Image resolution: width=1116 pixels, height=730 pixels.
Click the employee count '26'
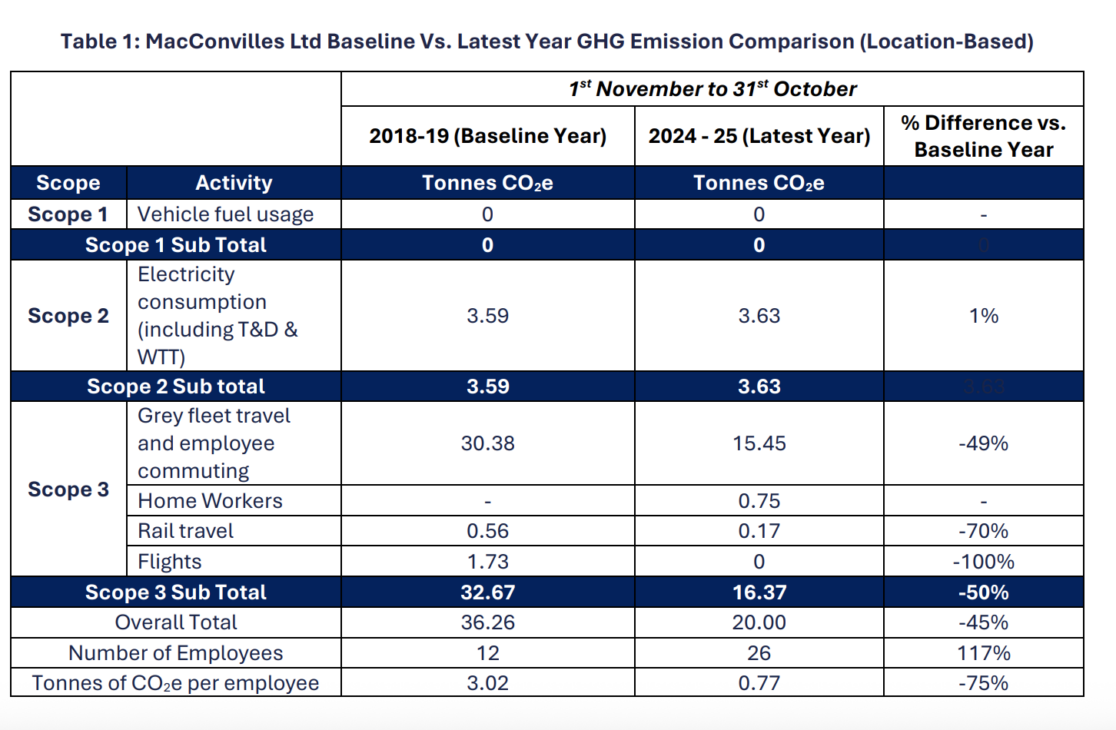point(759,652)
